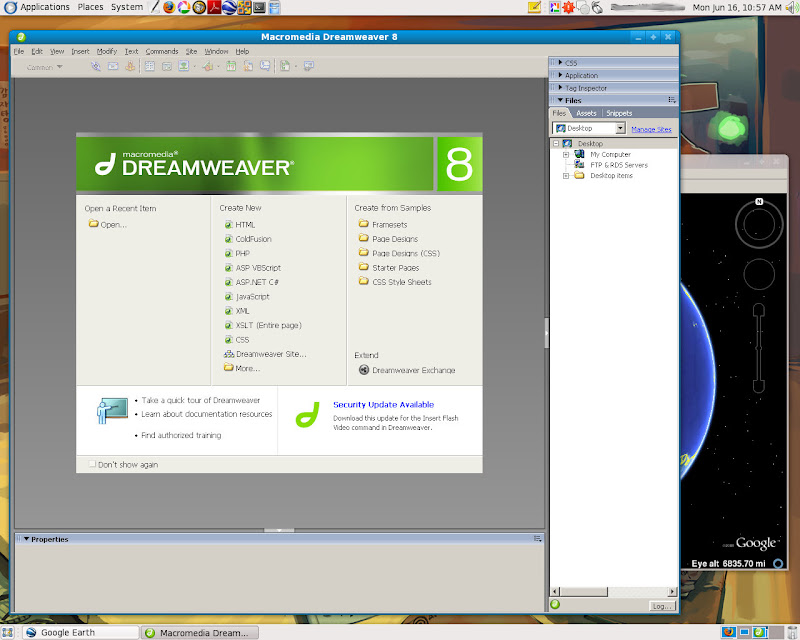Viewport: 800px width, 640px height.
Task: Collapse the Files panel group
Action: tap(560, 100)
